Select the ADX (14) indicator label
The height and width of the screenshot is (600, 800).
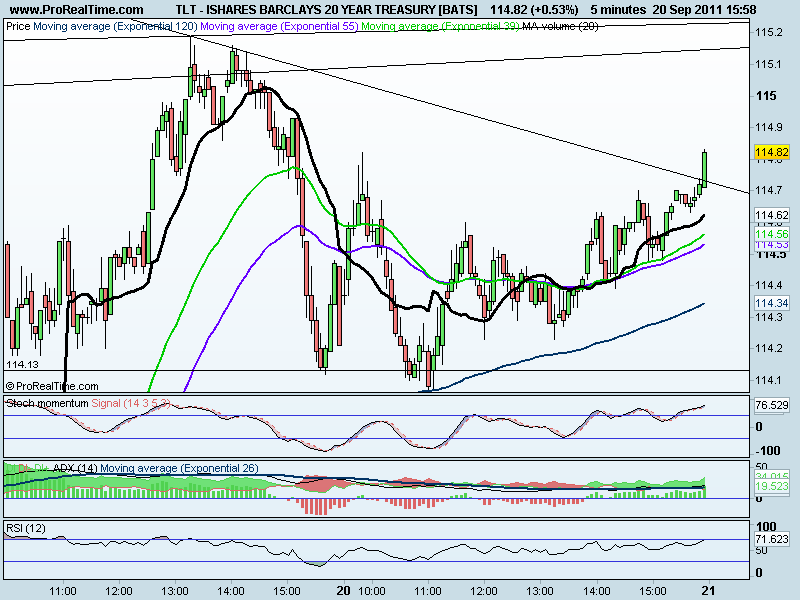(x=75, y=468)
